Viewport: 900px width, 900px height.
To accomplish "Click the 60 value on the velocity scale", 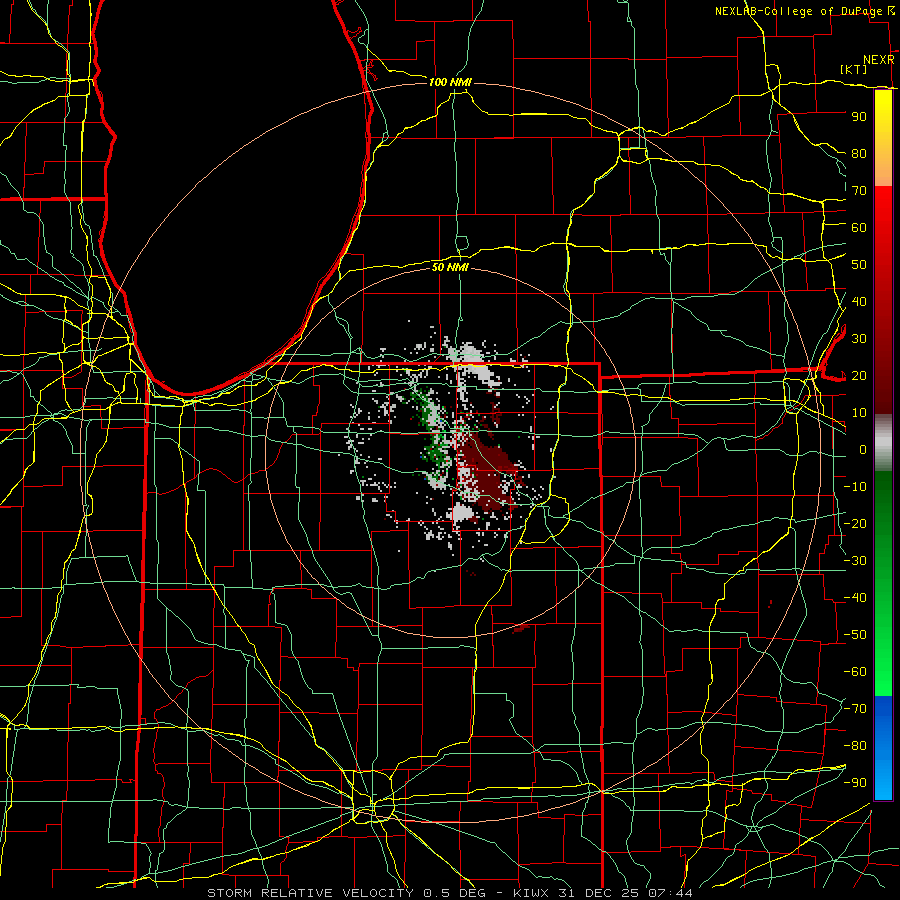I will pos(859,228).
